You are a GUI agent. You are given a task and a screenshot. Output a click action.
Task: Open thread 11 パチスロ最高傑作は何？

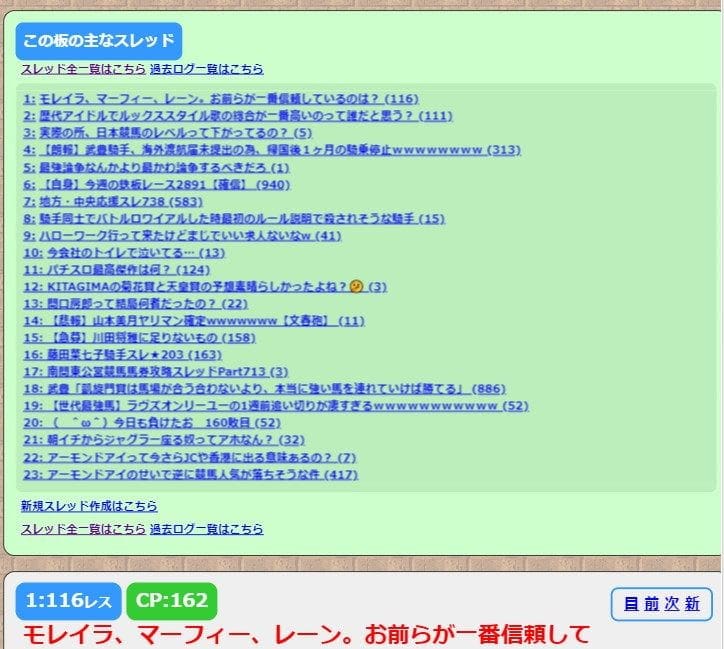[x=116, y=270]
